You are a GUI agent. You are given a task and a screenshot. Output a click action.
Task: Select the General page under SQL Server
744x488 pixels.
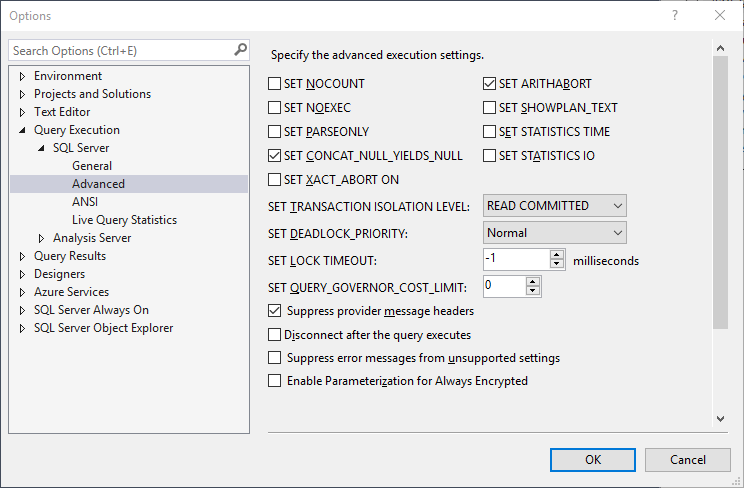pos(92,166)
